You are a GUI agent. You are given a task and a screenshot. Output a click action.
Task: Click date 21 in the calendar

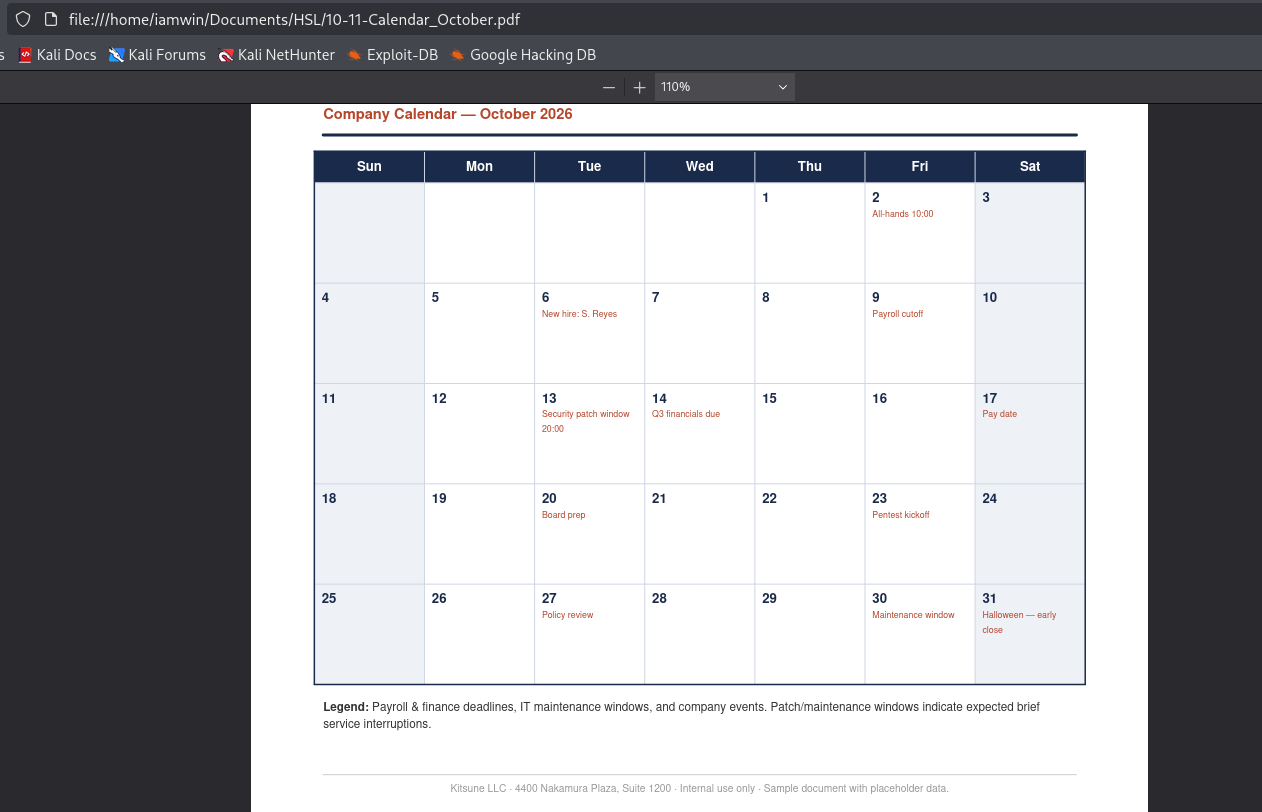659,498
